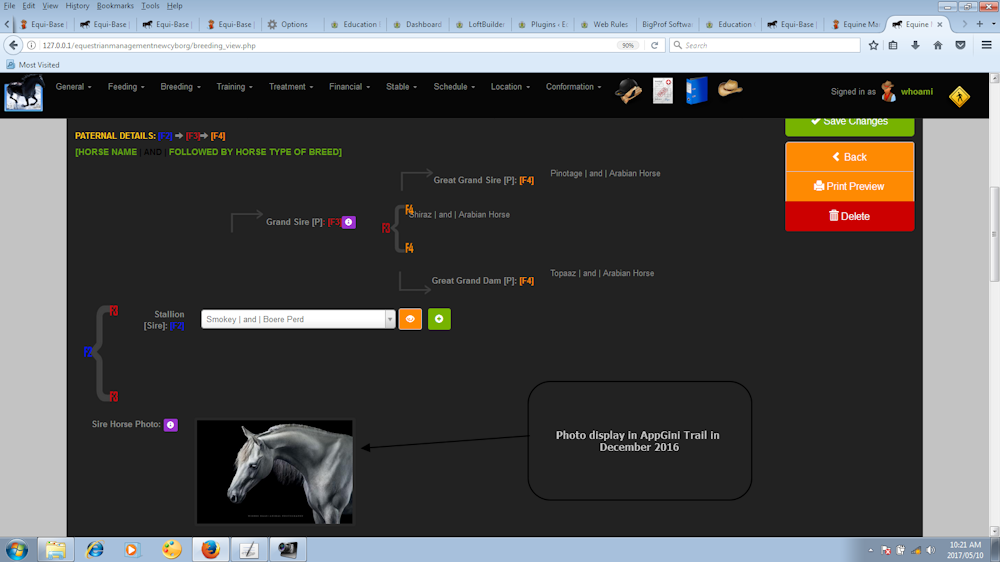The image size is (1000, 562).
Task: Open the browser Tools menu
Action: (x=151, y=6)
